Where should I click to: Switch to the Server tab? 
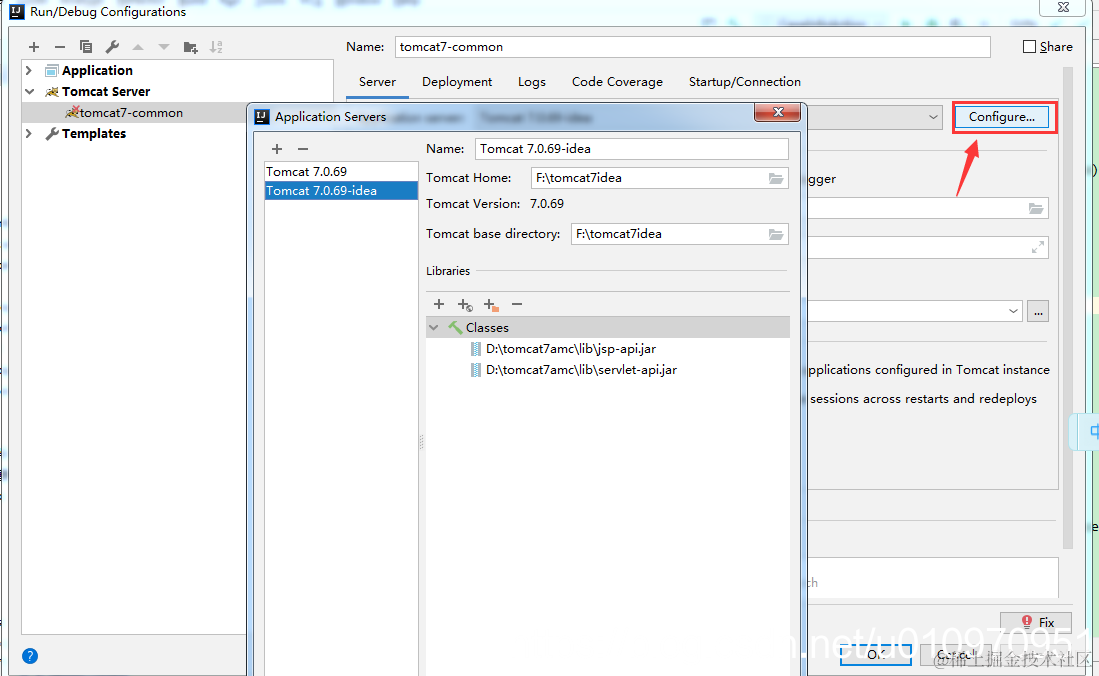pos(377,82)
